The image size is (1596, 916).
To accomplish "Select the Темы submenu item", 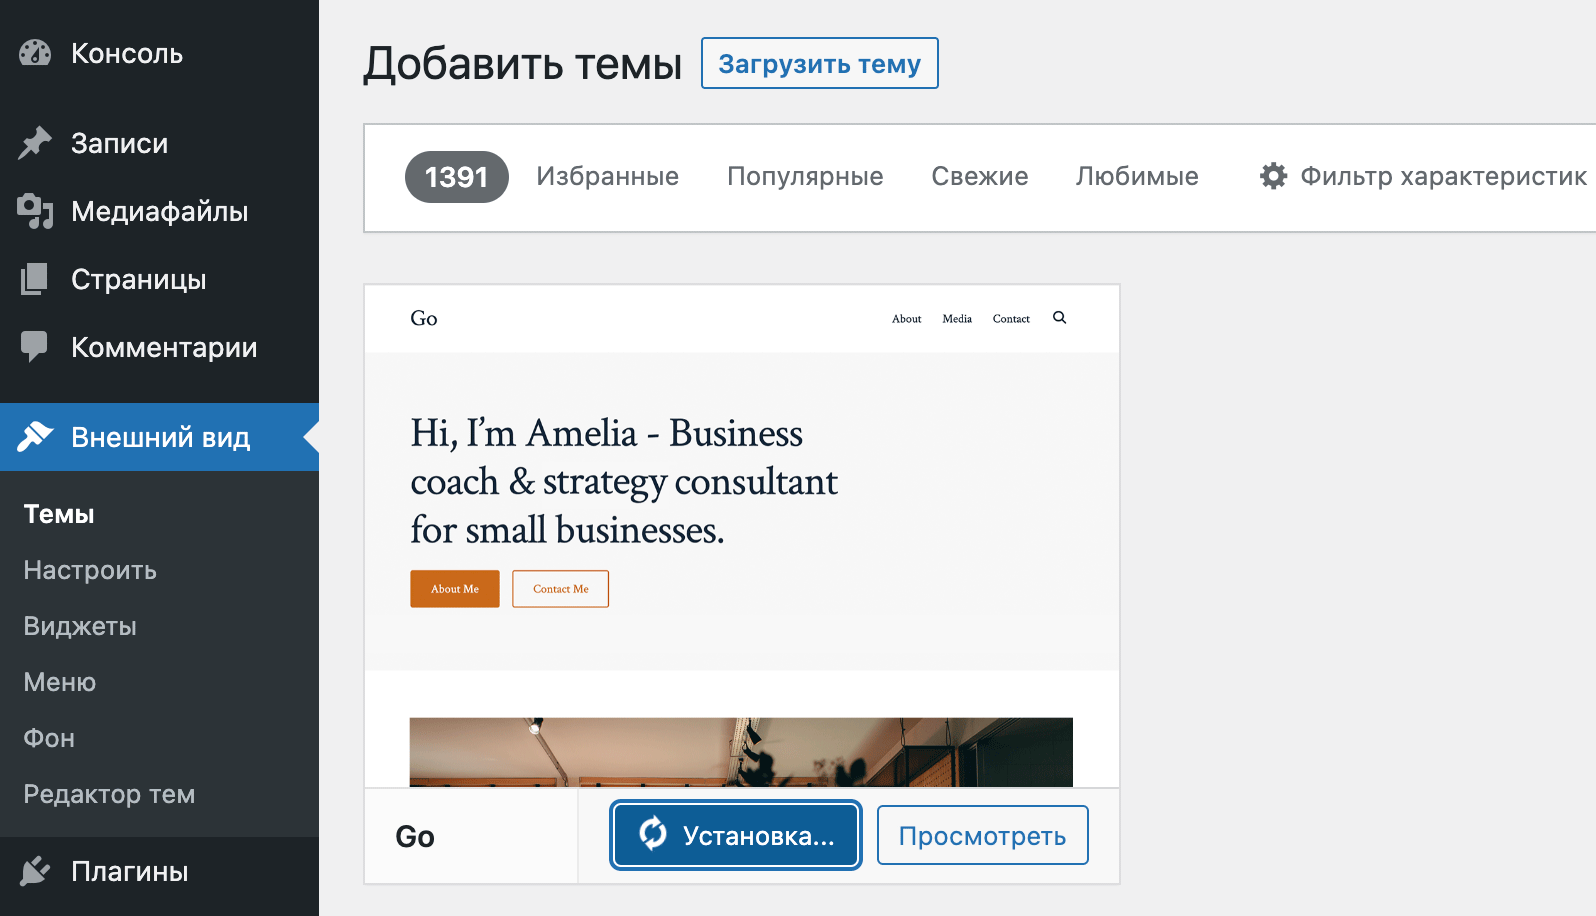I will (59, 514).
